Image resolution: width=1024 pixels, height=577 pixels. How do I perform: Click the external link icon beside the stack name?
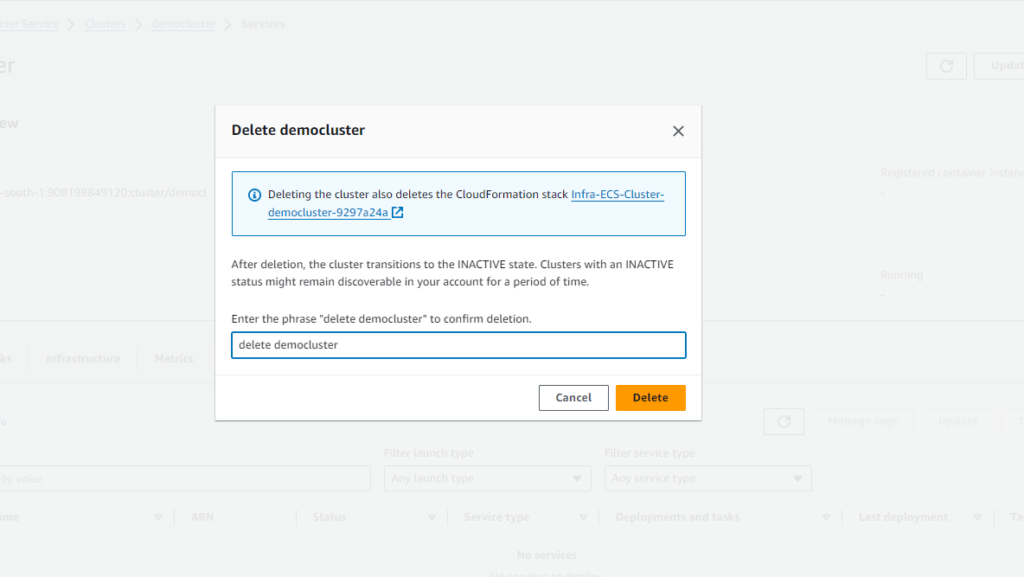pos(398,213)
